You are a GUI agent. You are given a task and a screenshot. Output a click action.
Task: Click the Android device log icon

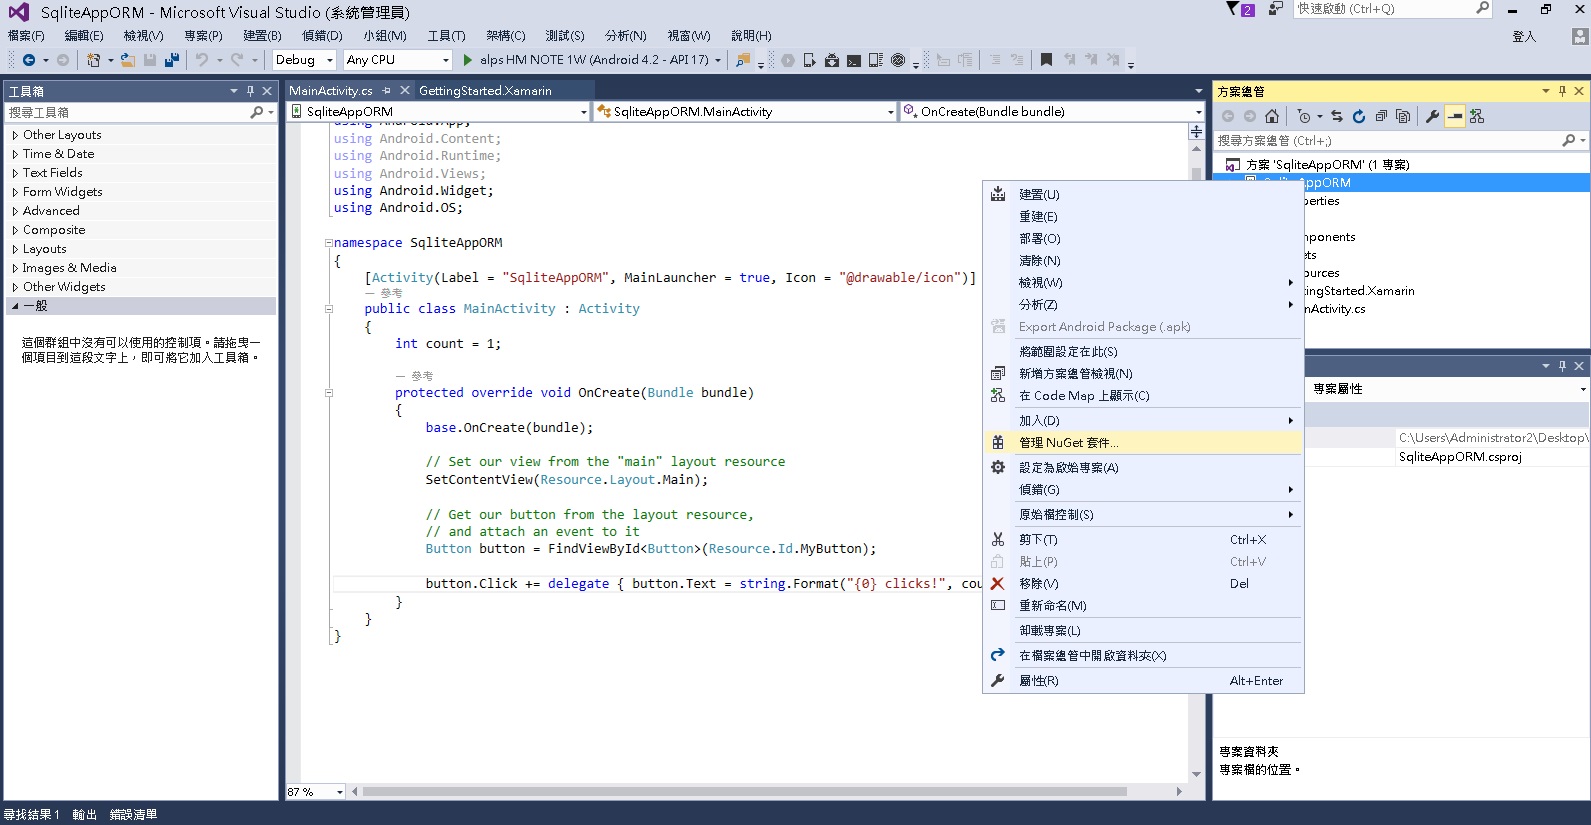(876, 60)
